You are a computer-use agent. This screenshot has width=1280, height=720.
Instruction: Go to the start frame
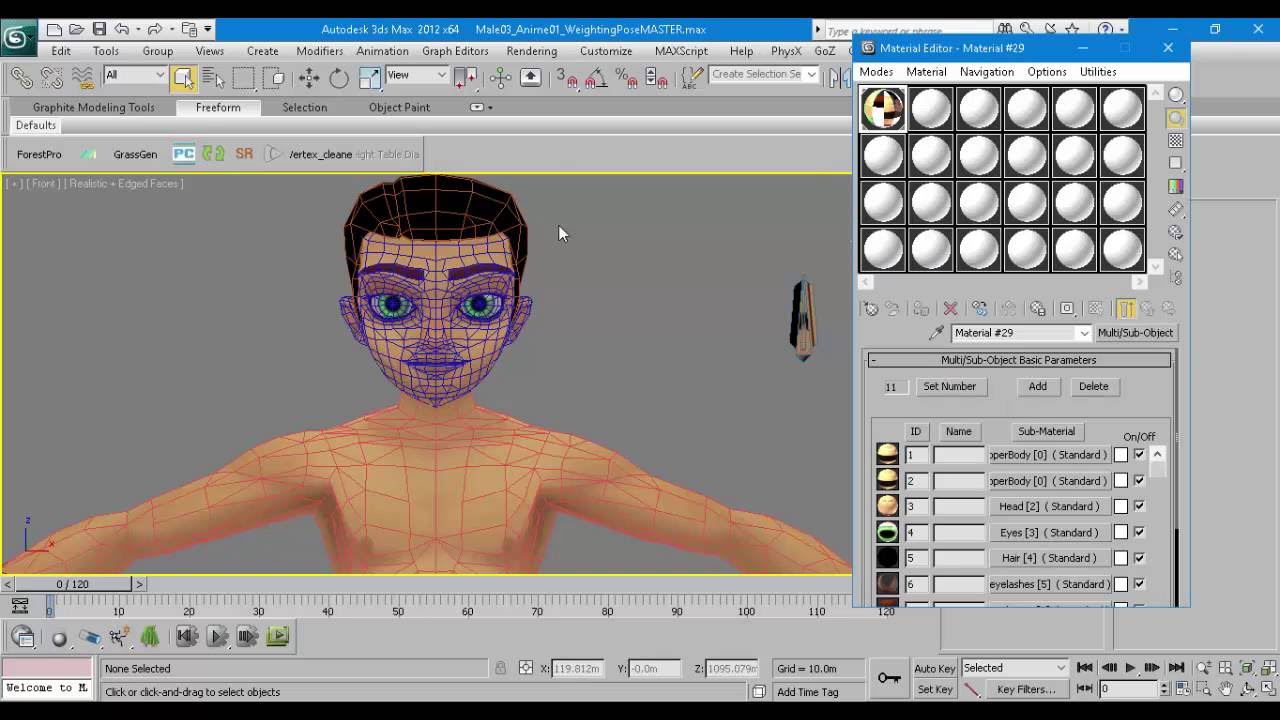pos(1085,668)
